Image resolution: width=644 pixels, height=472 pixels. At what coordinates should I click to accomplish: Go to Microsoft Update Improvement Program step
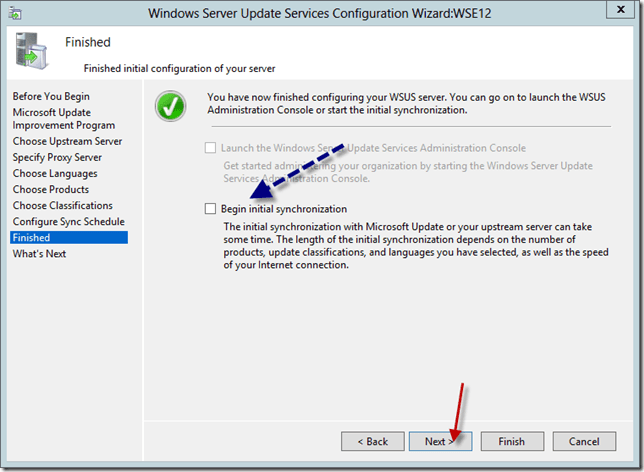[x=64, y=119]
